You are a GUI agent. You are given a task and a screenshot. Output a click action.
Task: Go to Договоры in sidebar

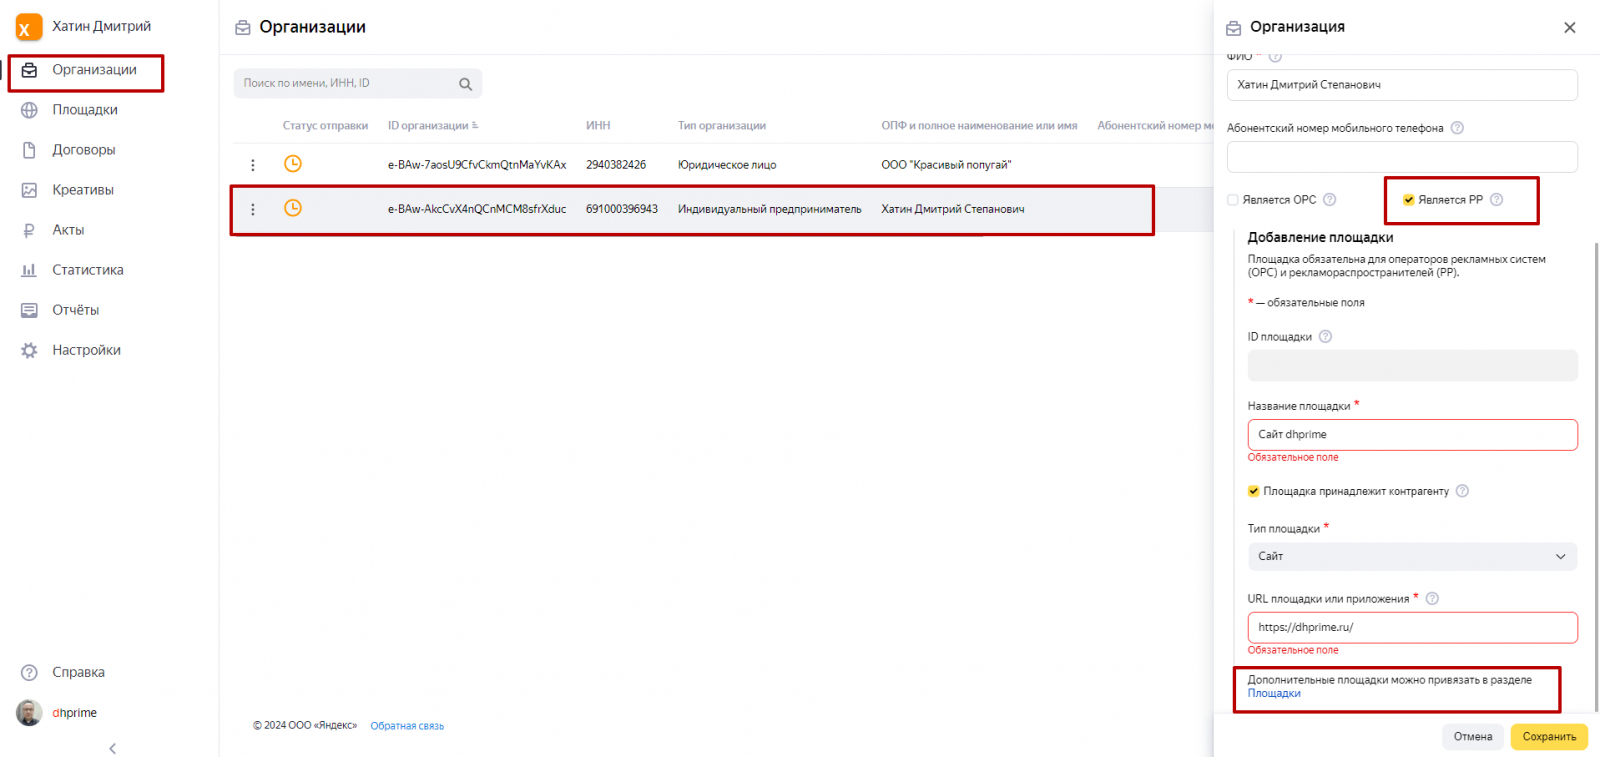84,150
